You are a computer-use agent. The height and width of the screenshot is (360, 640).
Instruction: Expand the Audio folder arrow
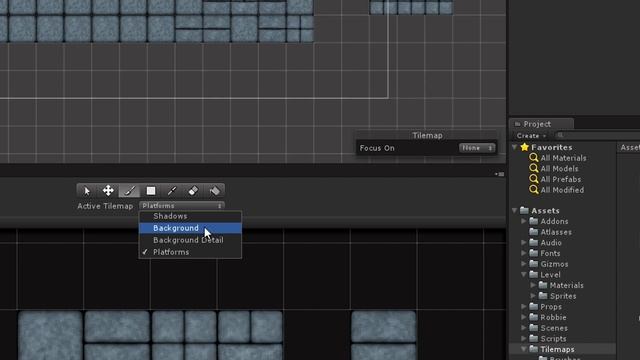coord(524,242)
